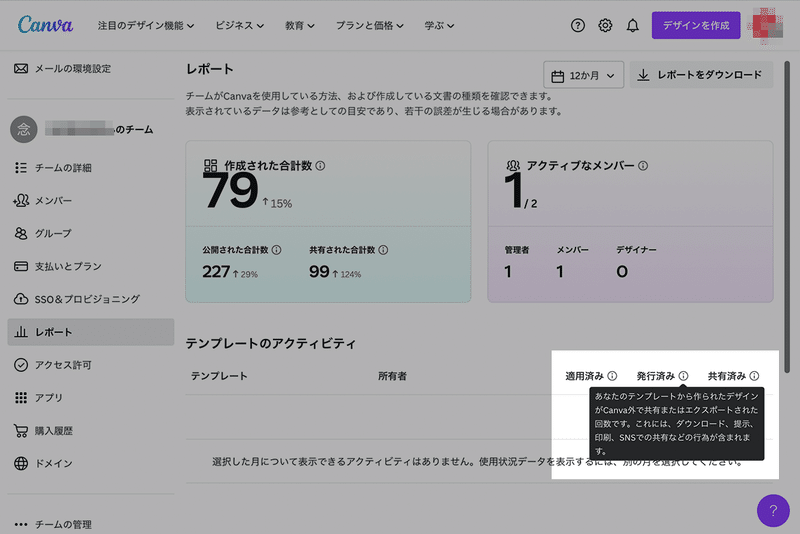Click the デザインを作成 button
Screen dimensions: 800x534
(696, 25)
